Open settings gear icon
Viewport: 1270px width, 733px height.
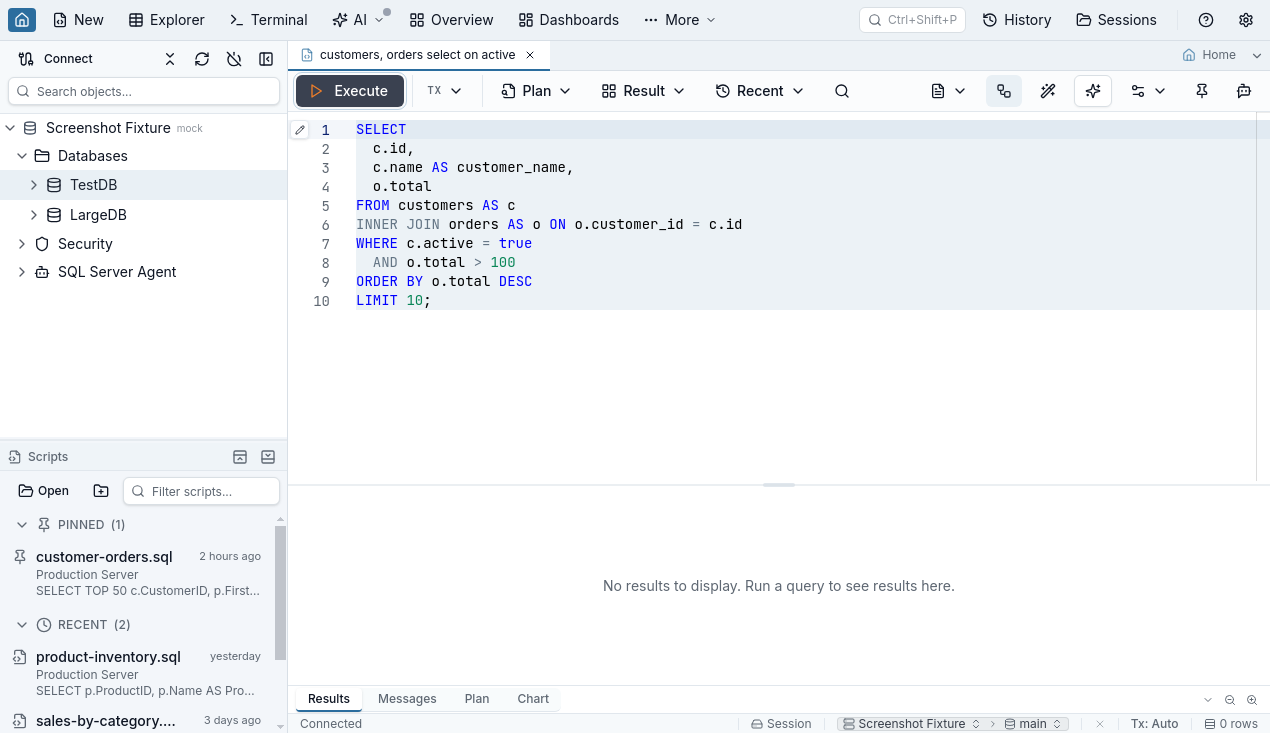[x=1246, y=20]
